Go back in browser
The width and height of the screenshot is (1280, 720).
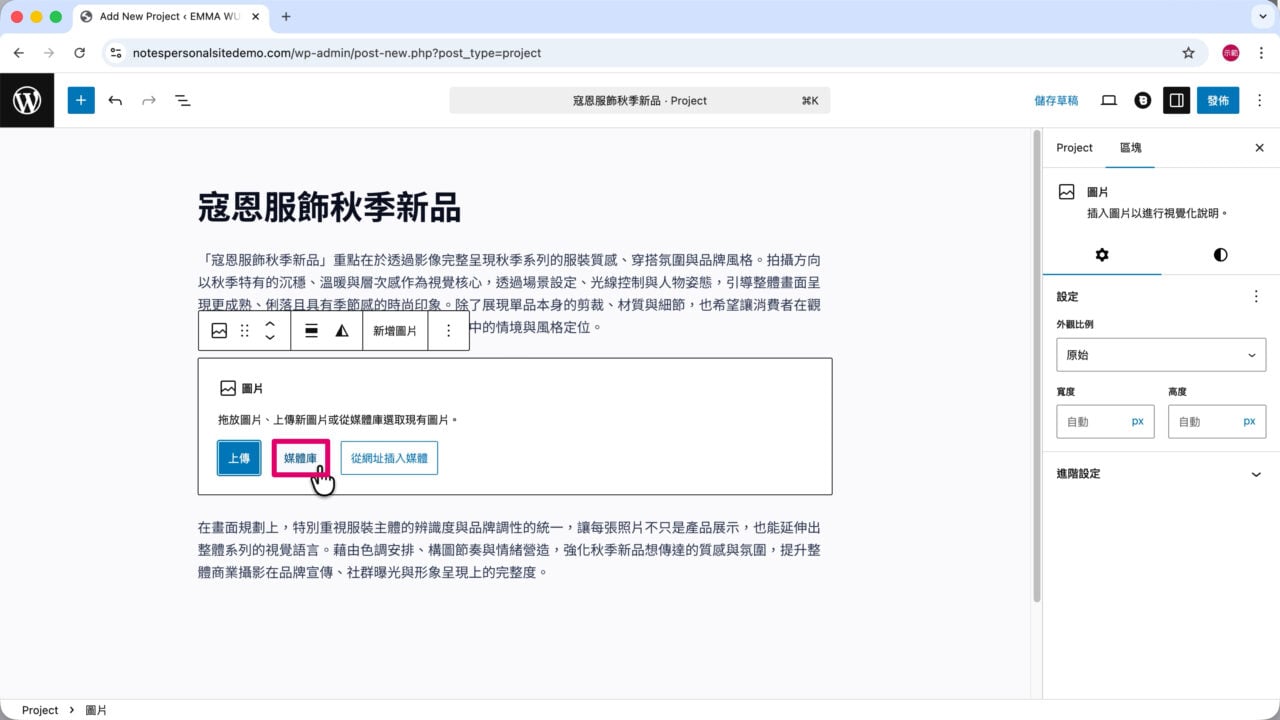[x=19, y=53]
